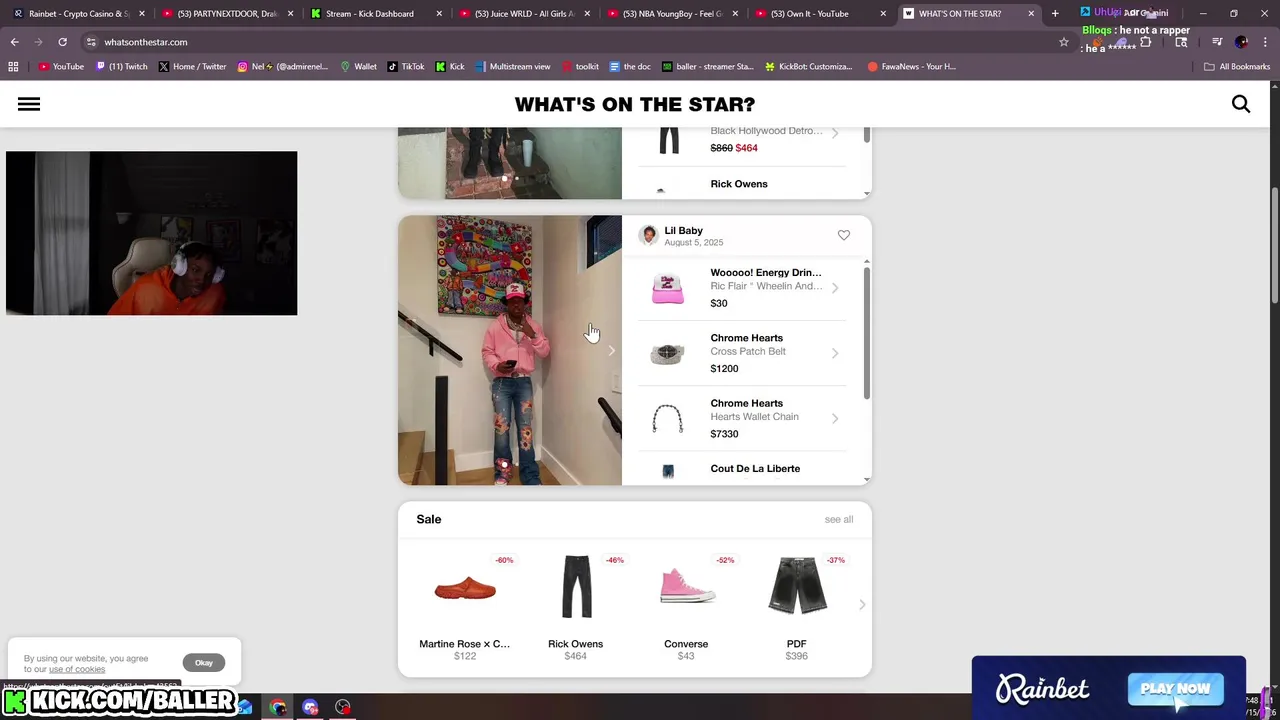This screenshot has height=720, width=1280.
Task: Reload the page with the refresh icon
Action: pos(62,42)
